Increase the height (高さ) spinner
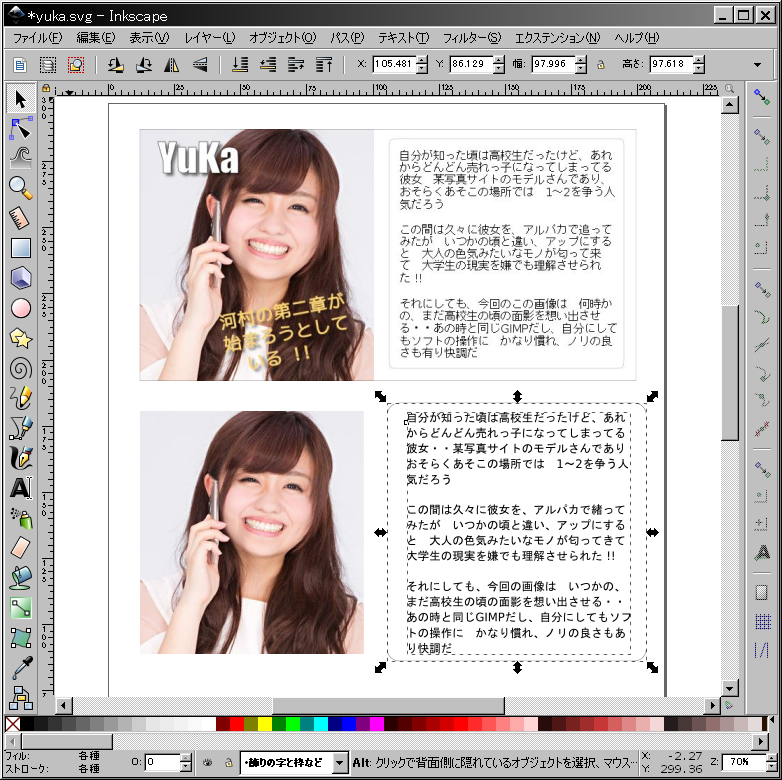The height and width of the screenshot is (780, 782). (x=699, y=60)
